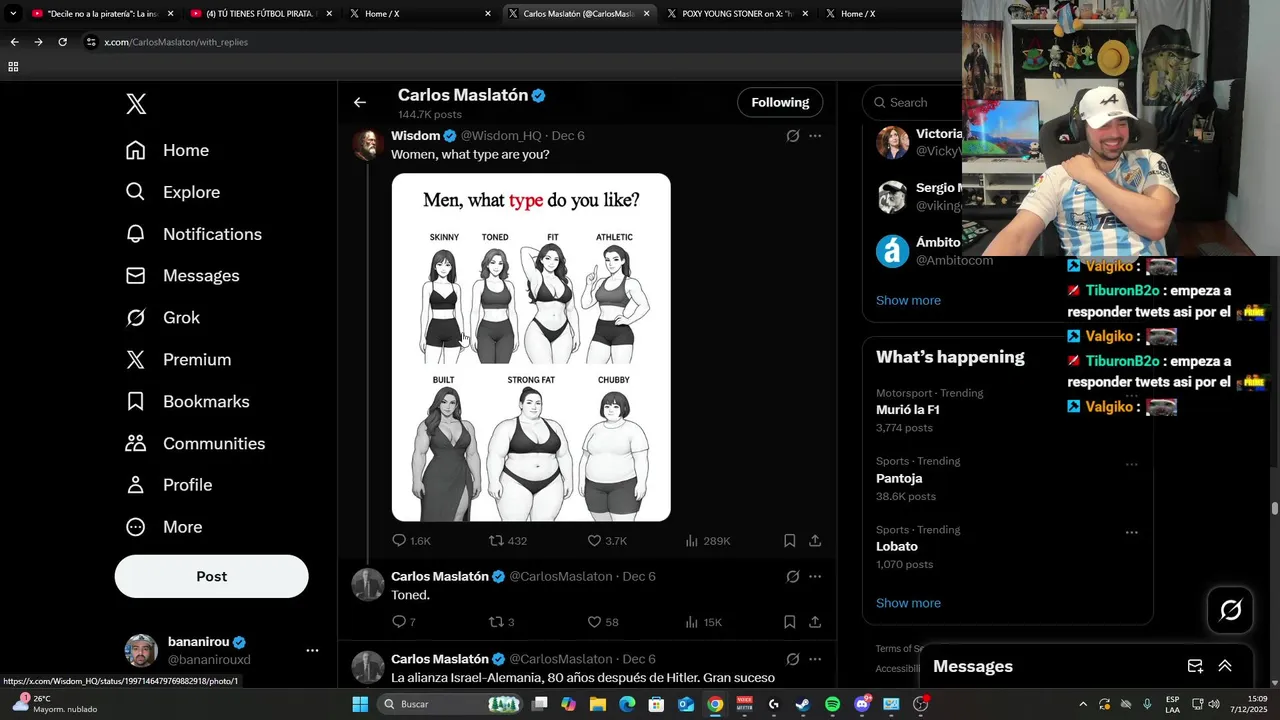Close the Carlos Maslatón browser tab
Viewport: 1280px width, 720px height.
[647, 14]
